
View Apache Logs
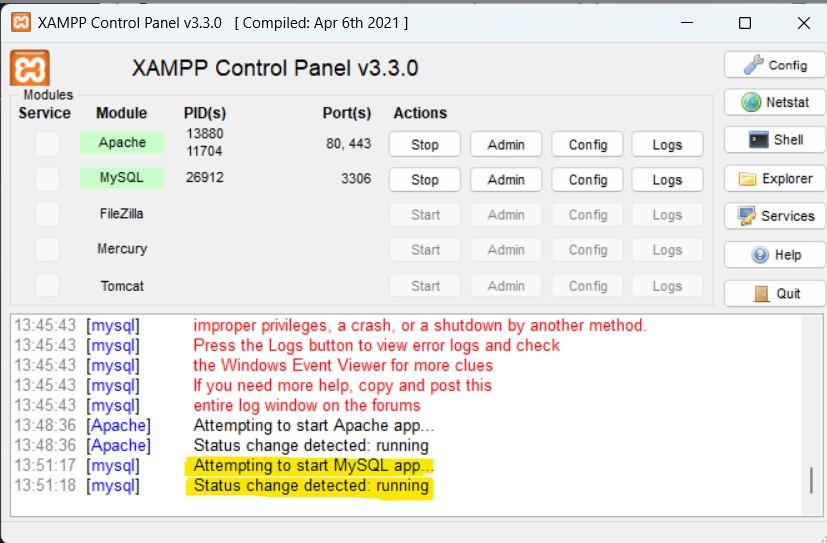coord(667,144)
